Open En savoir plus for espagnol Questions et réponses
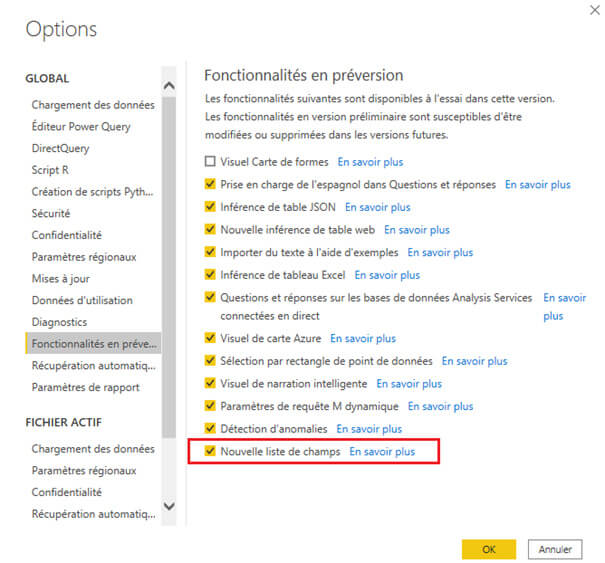This screenshot has height=563, width=605. (538, 185)
